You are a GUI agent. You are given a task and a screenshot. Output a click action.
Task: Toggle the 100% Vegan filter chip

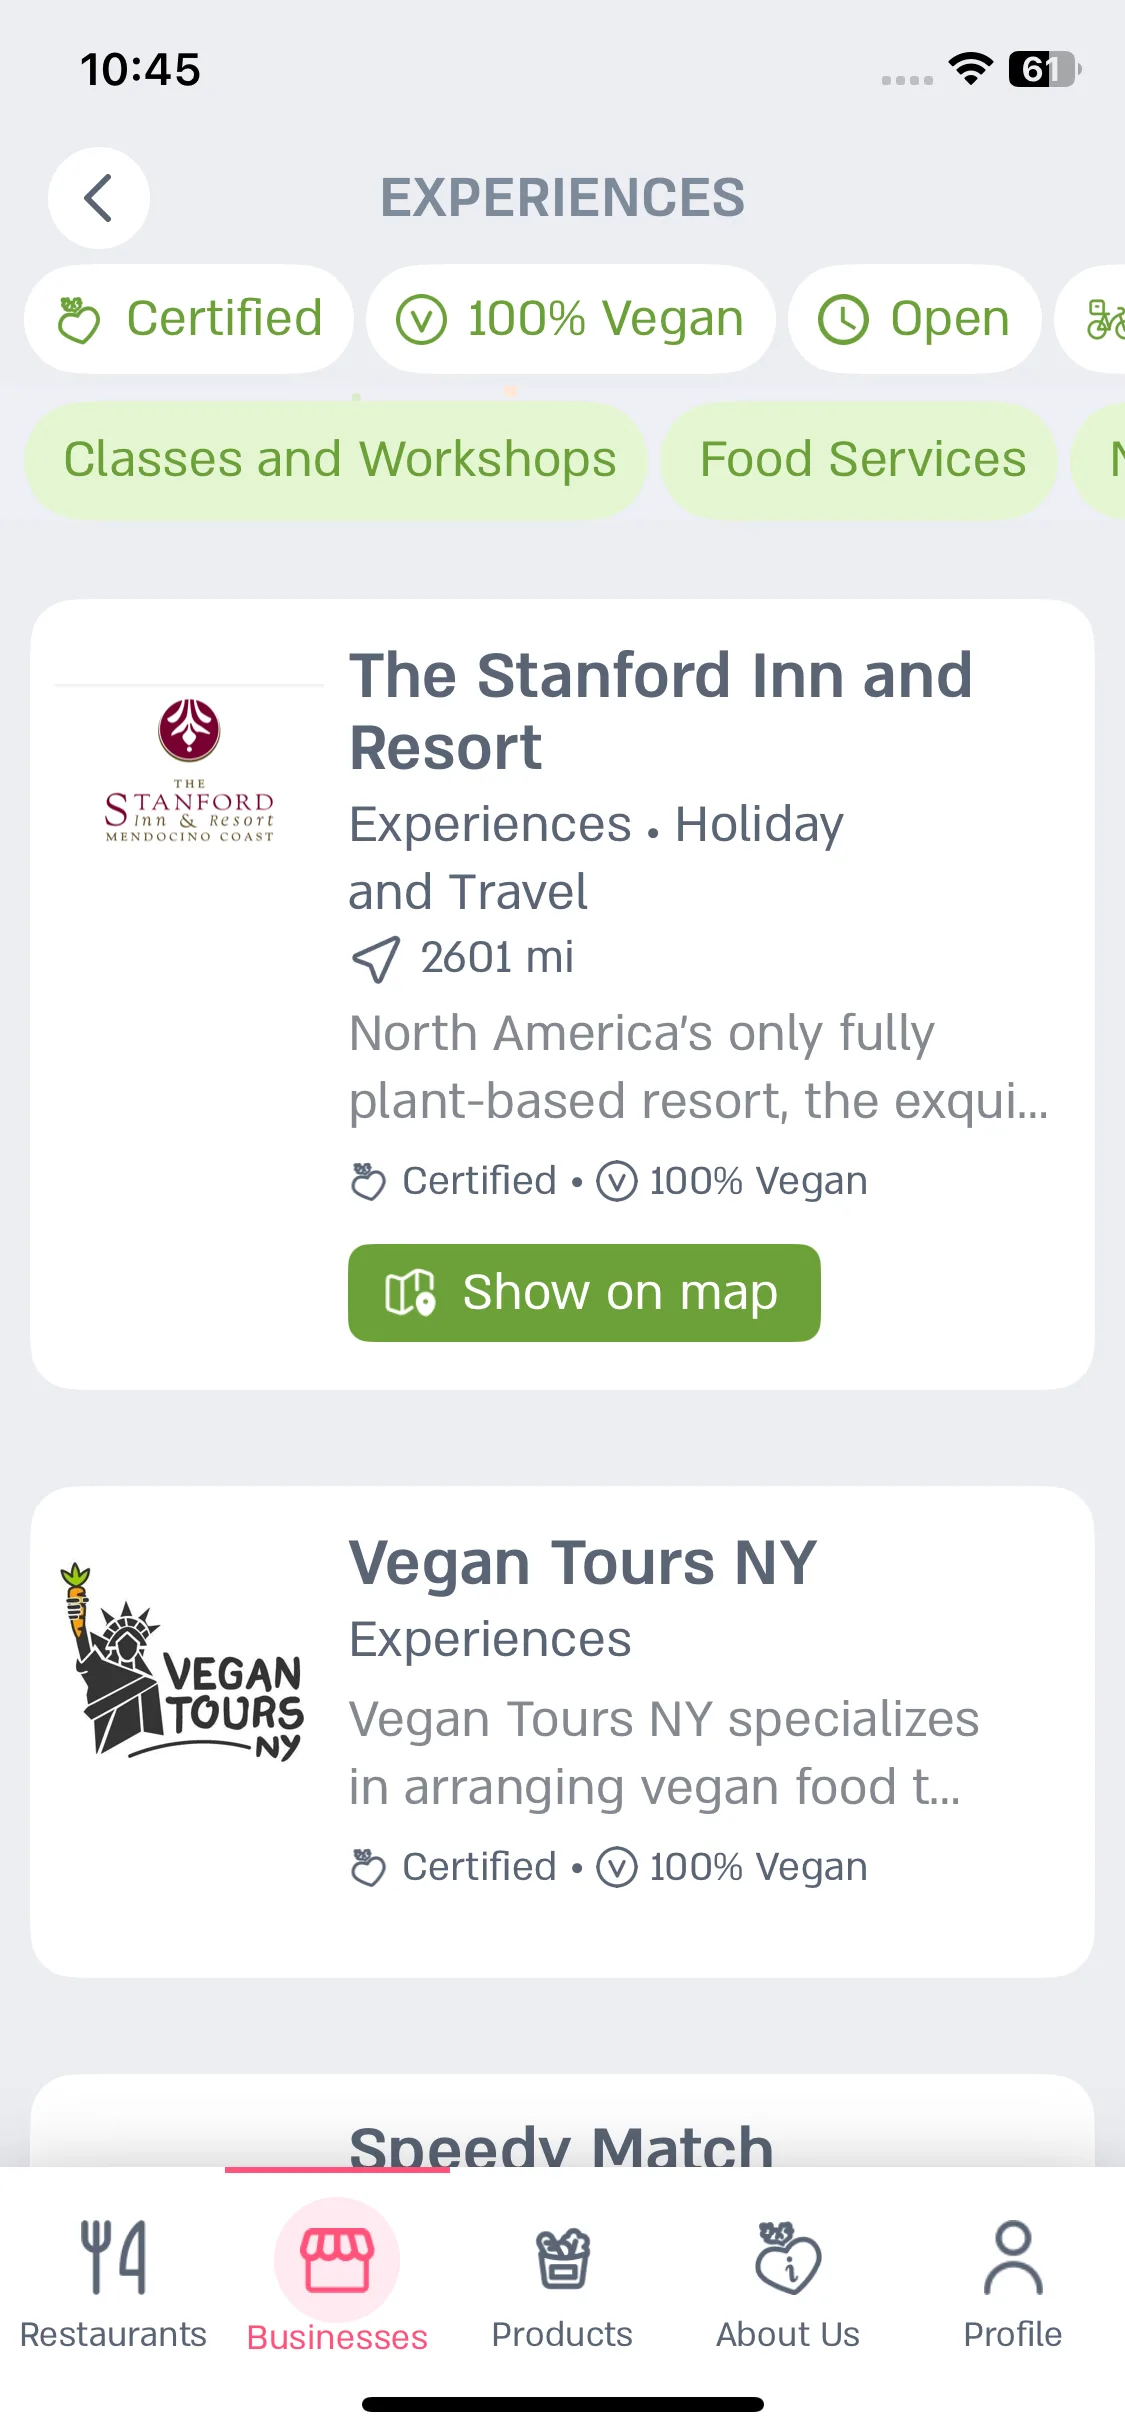point(571,319)
